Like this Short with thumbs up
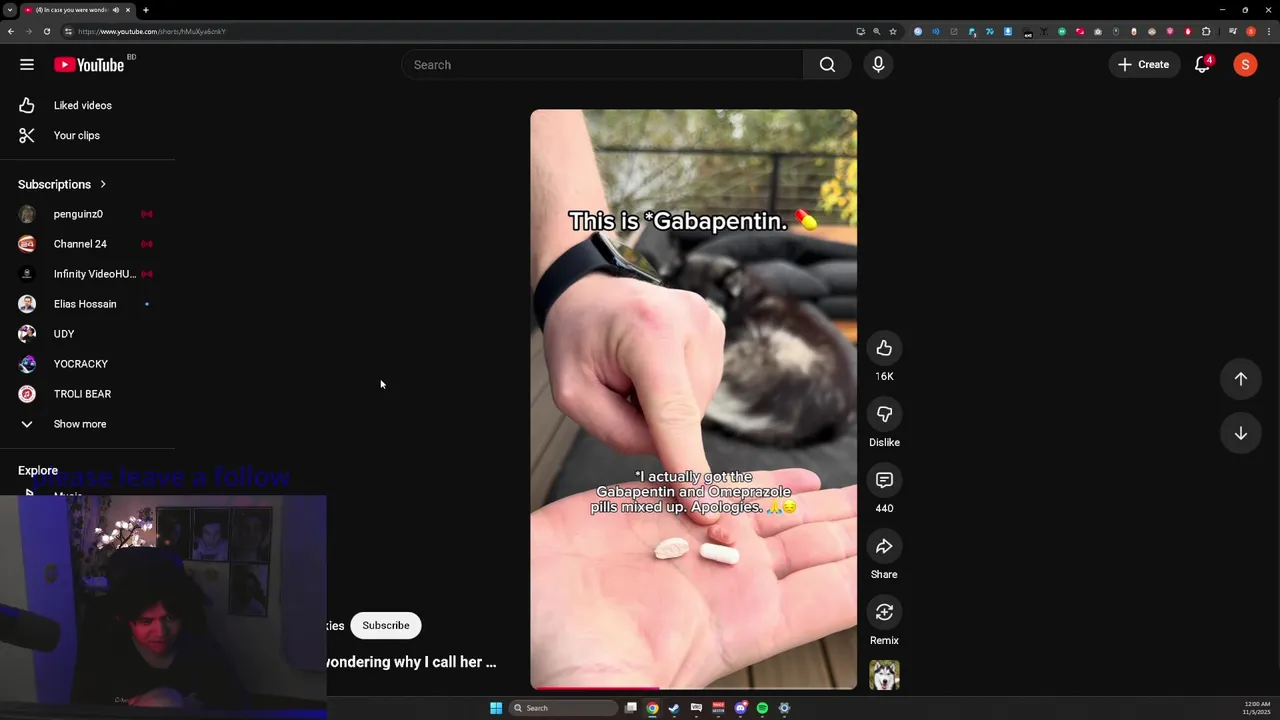1280x720 pixels. (884, 348)
